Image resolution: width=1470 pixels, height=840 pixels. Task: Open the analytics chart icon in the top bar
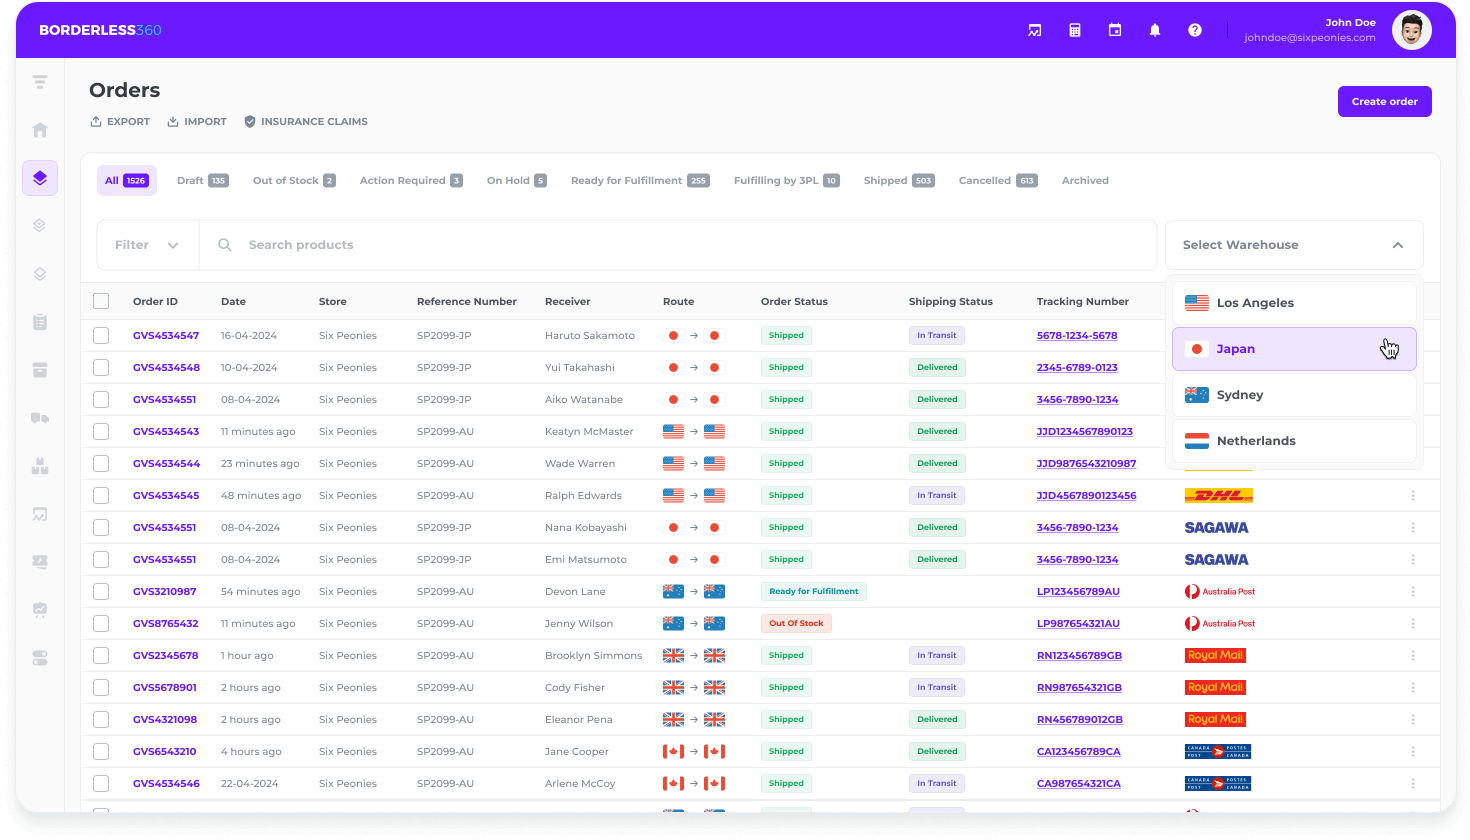coord(1034,30)
